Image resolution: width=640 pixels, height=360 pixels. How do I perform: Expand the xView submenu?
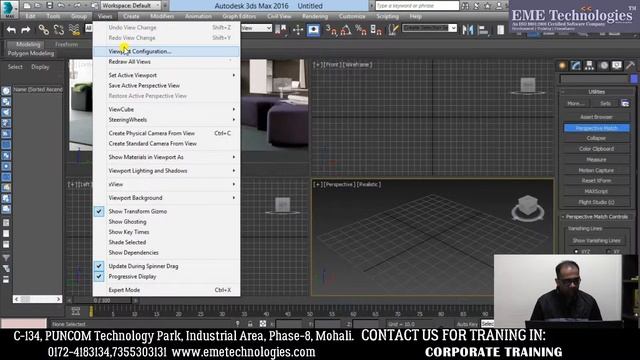point(167,184)
